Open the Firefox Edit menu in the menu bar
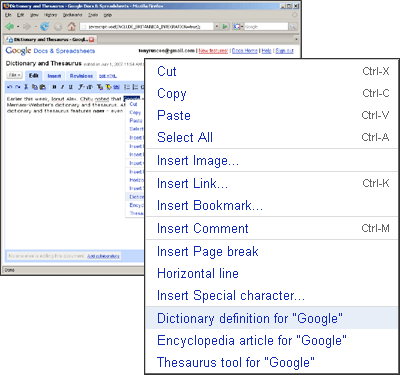 point(21,15)
